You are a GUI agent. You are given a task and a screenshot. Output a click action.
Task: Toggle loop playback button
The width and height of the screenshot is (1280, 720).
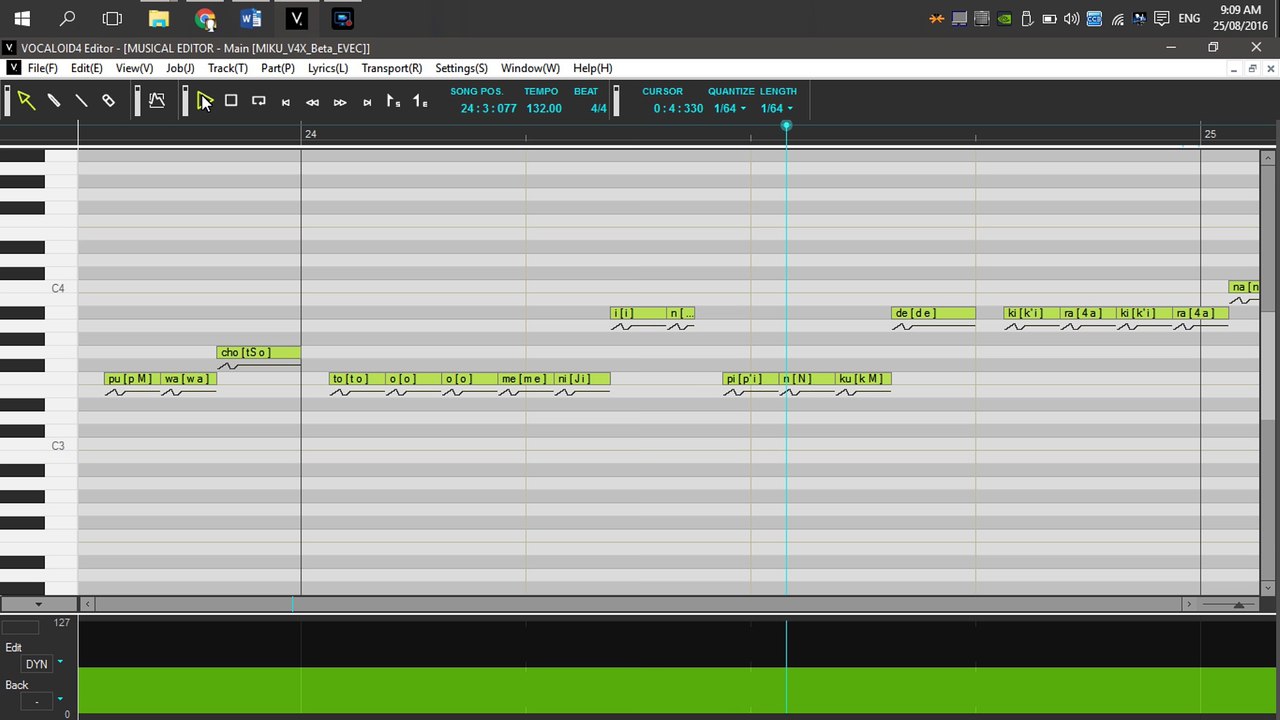[259, 101]
